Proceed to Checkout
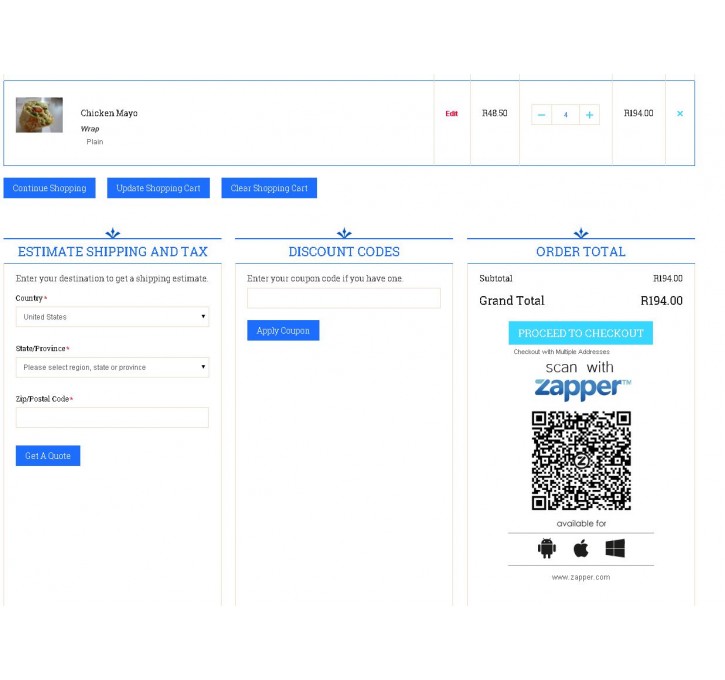 (x=580, y=333)
